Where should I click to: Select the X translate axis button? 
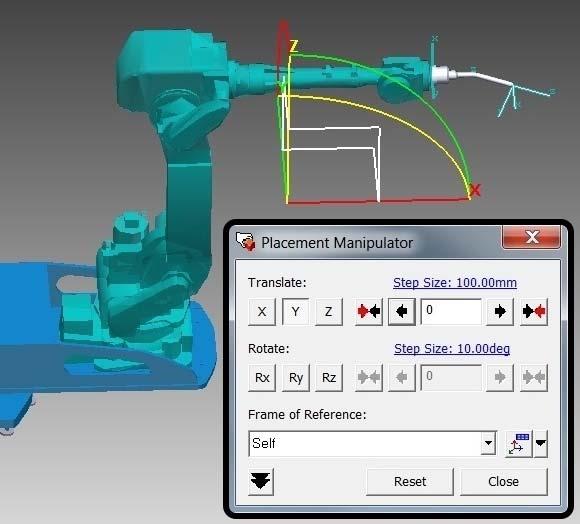click(262, 312)
